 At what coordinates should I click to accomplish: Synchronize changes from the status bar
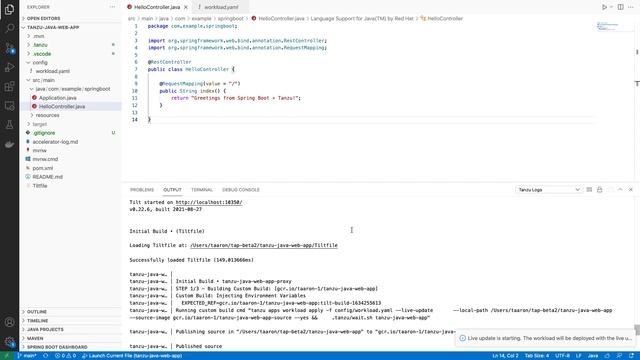[46, 356]
